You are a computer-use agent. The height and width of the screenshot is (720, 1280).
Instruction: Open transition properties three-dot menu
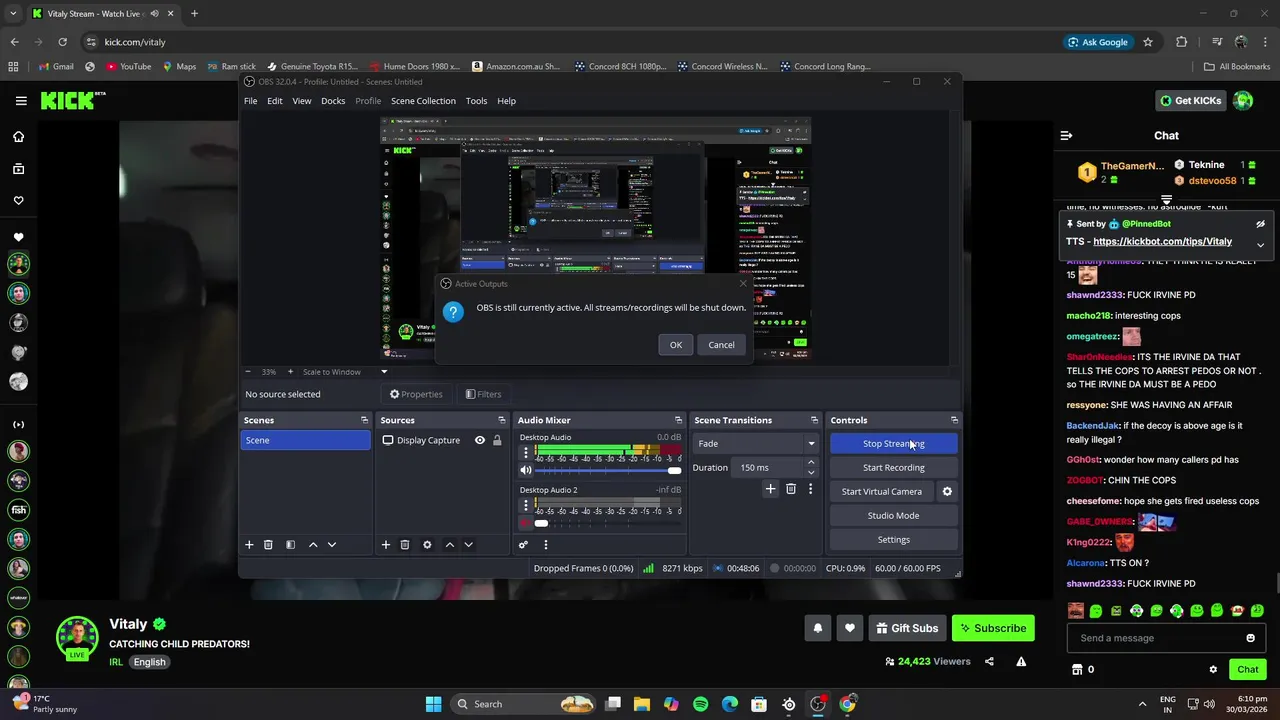tap(810, 489)
